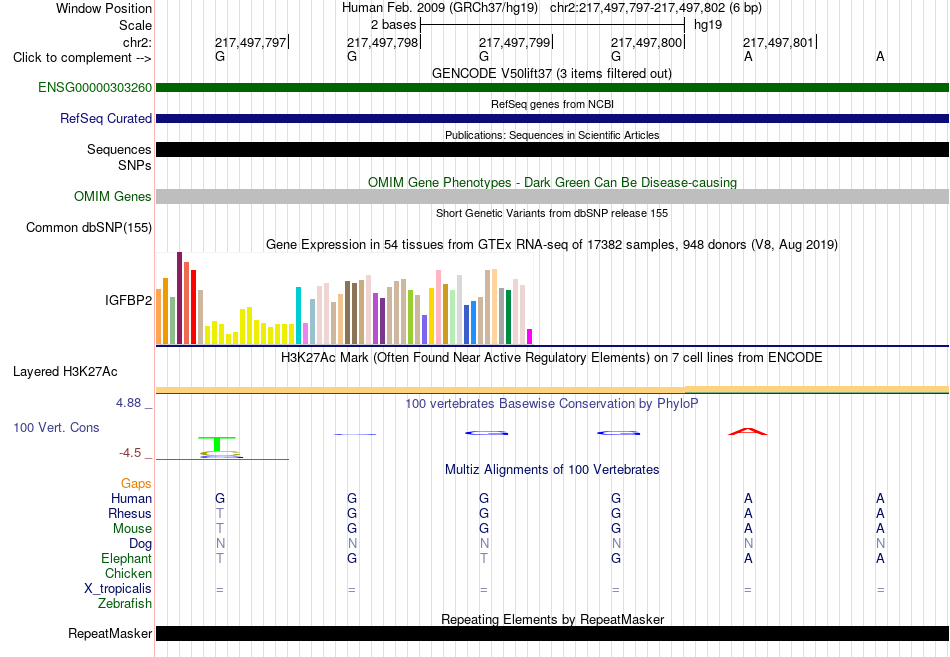Select the Rhesus species row label
This screenshot has width=950, height=657.
coord(130,513)
